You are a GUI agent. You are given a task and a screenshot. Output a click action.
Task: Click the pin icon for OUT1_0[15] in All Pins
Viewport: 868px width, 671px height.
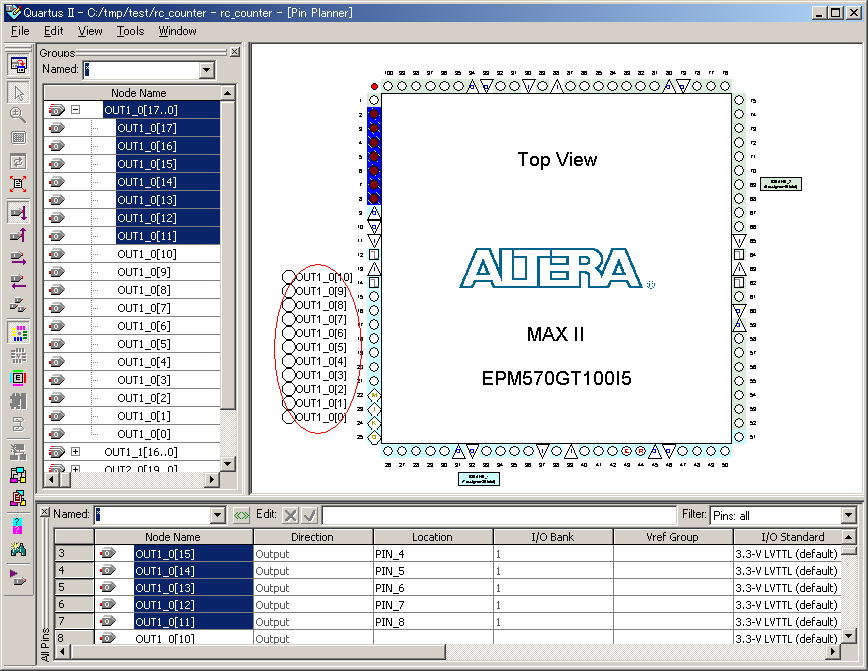click(x=107, y=554)
